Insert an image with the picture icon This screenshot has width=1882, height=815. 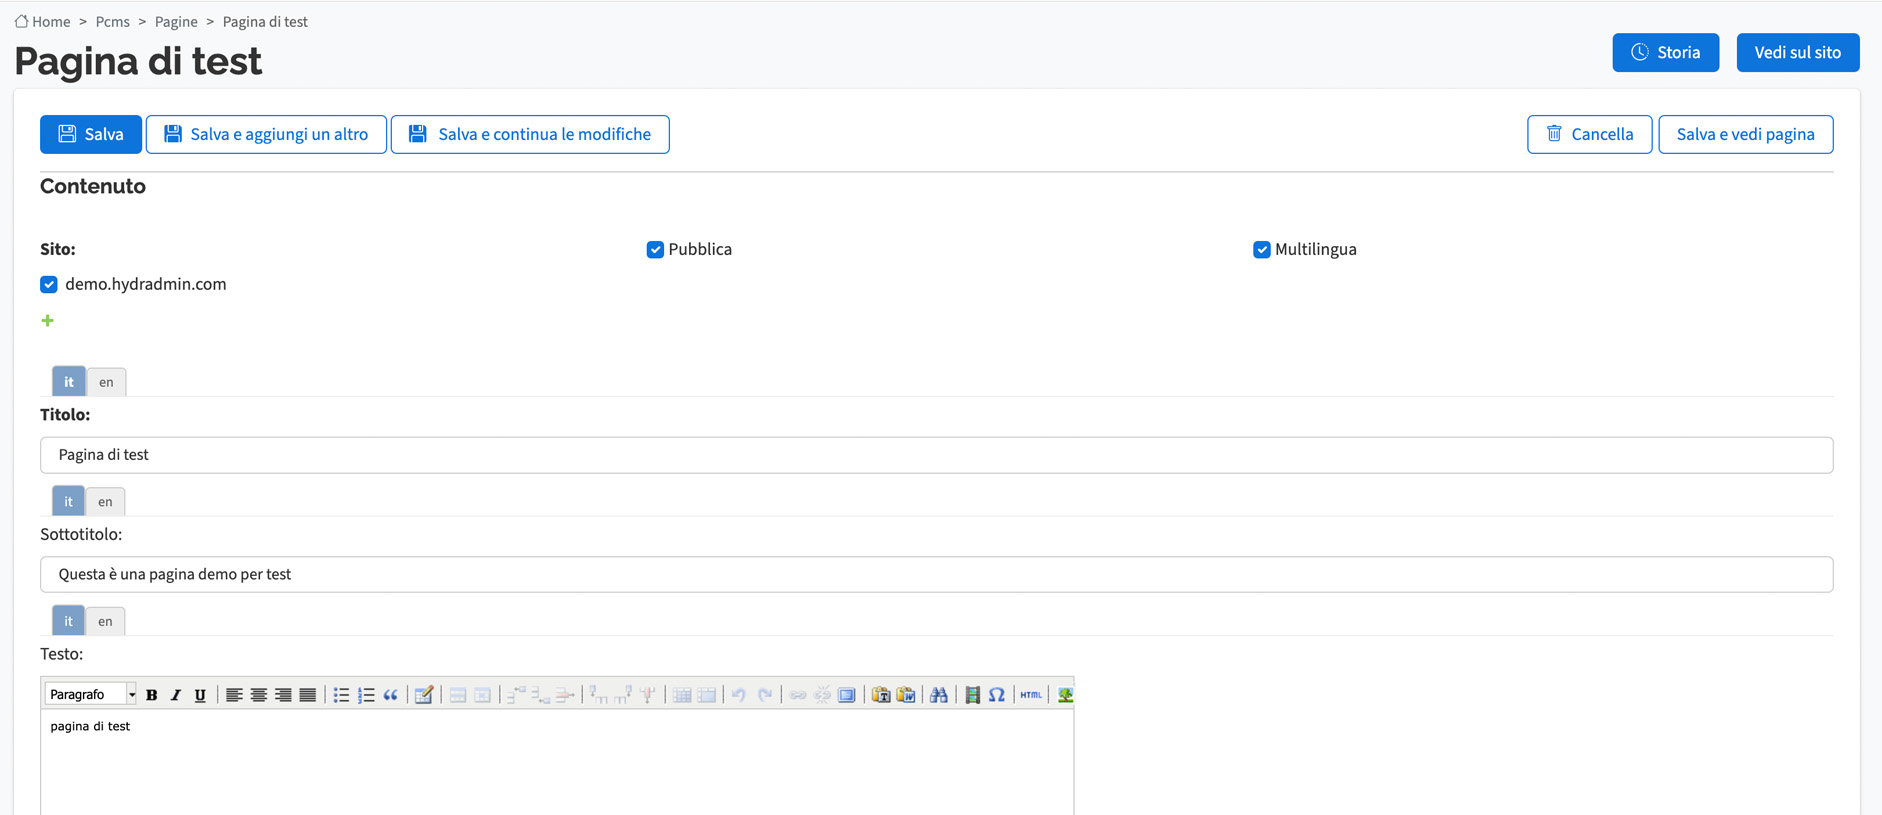click(1065, 695)
